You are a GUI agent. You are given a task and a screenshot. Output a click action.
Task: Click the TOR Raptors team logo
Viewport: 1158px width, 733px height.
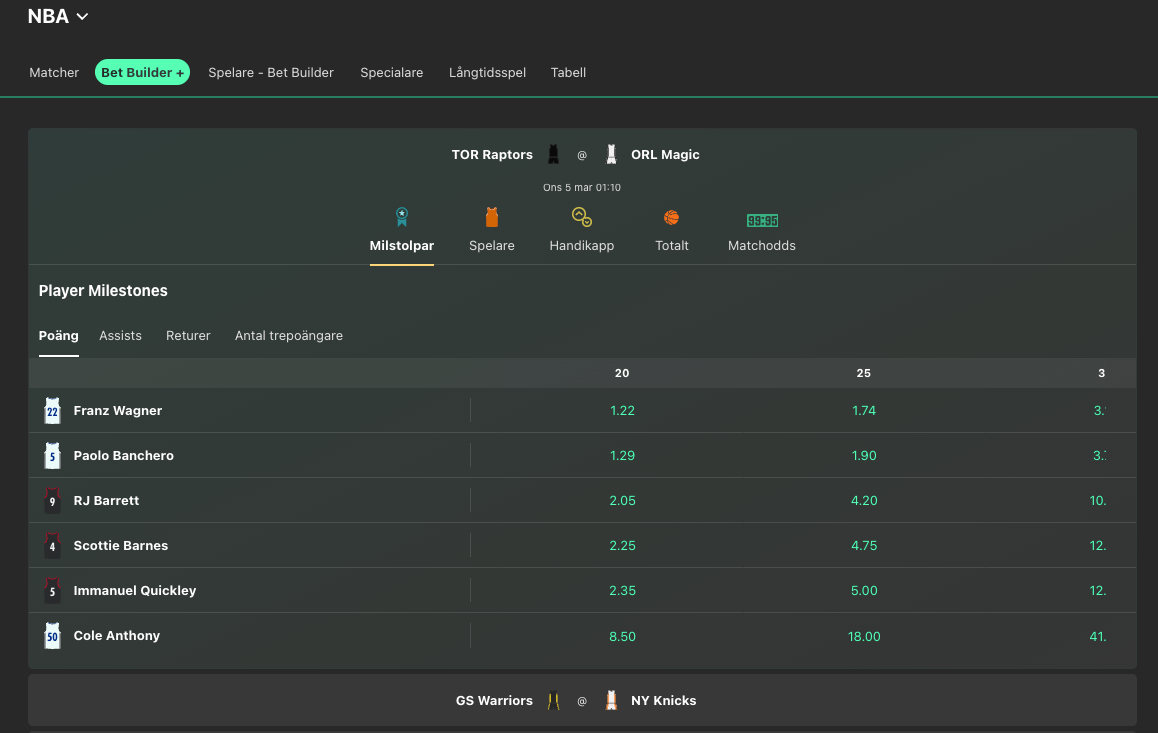pos(553,154)
